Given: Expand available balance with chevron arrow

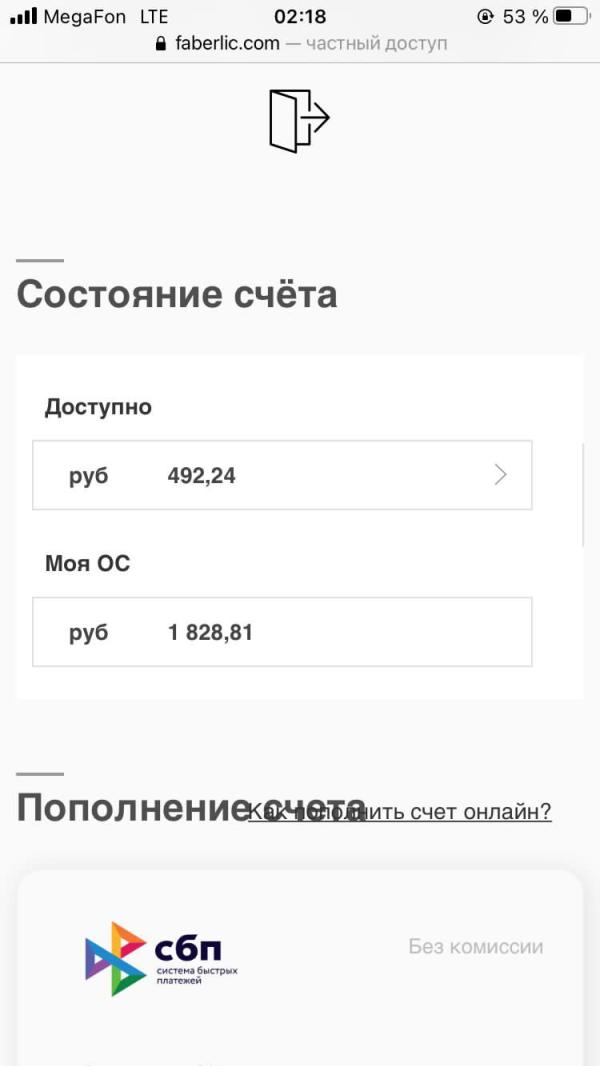Looking at the screenshot, I should coord(501,475).
